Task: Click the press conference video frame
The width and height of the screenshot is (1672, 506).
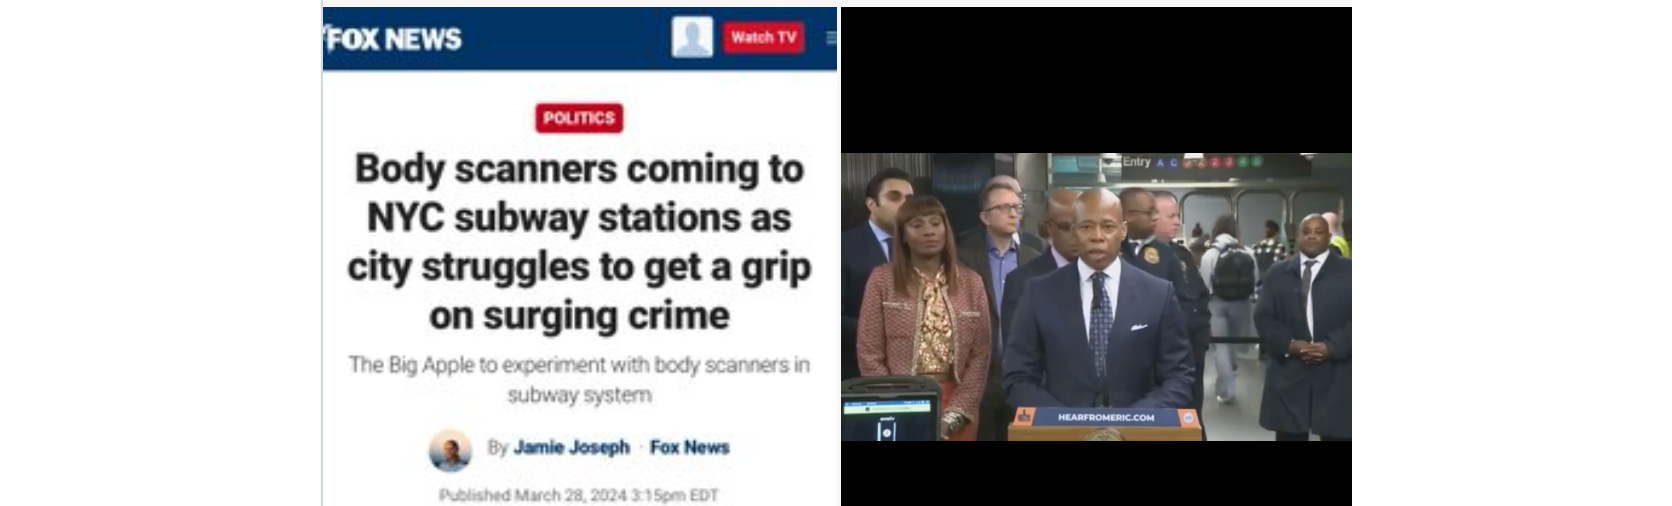Action: pos(1096,297)
